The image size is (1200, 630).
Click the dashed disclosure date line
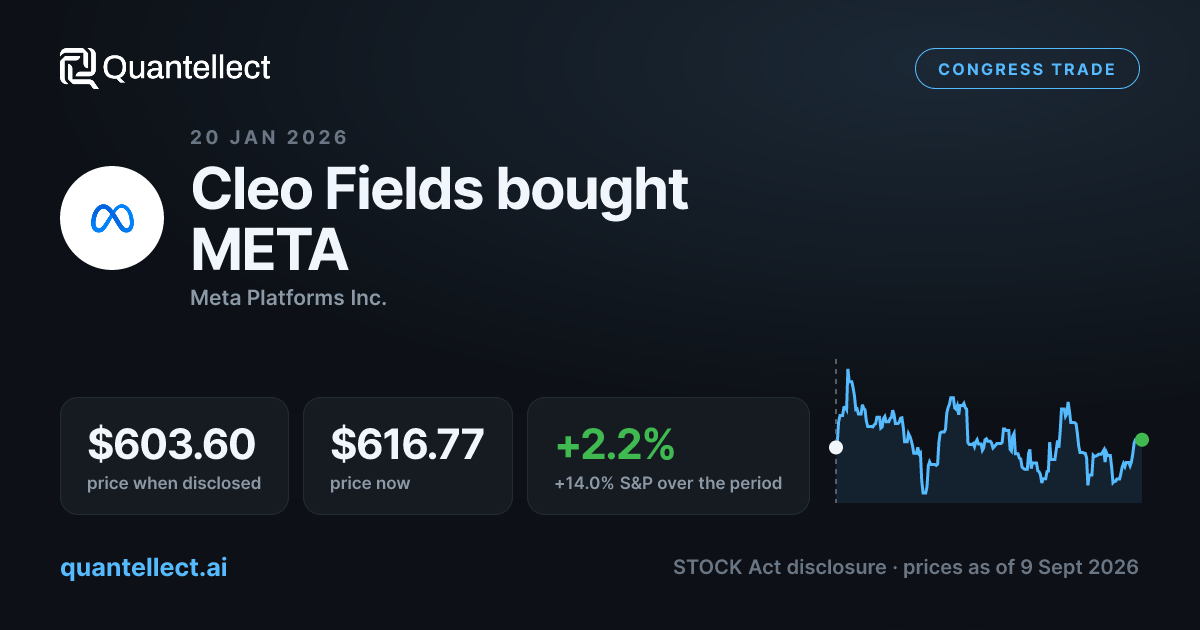(x=836, y=430)
